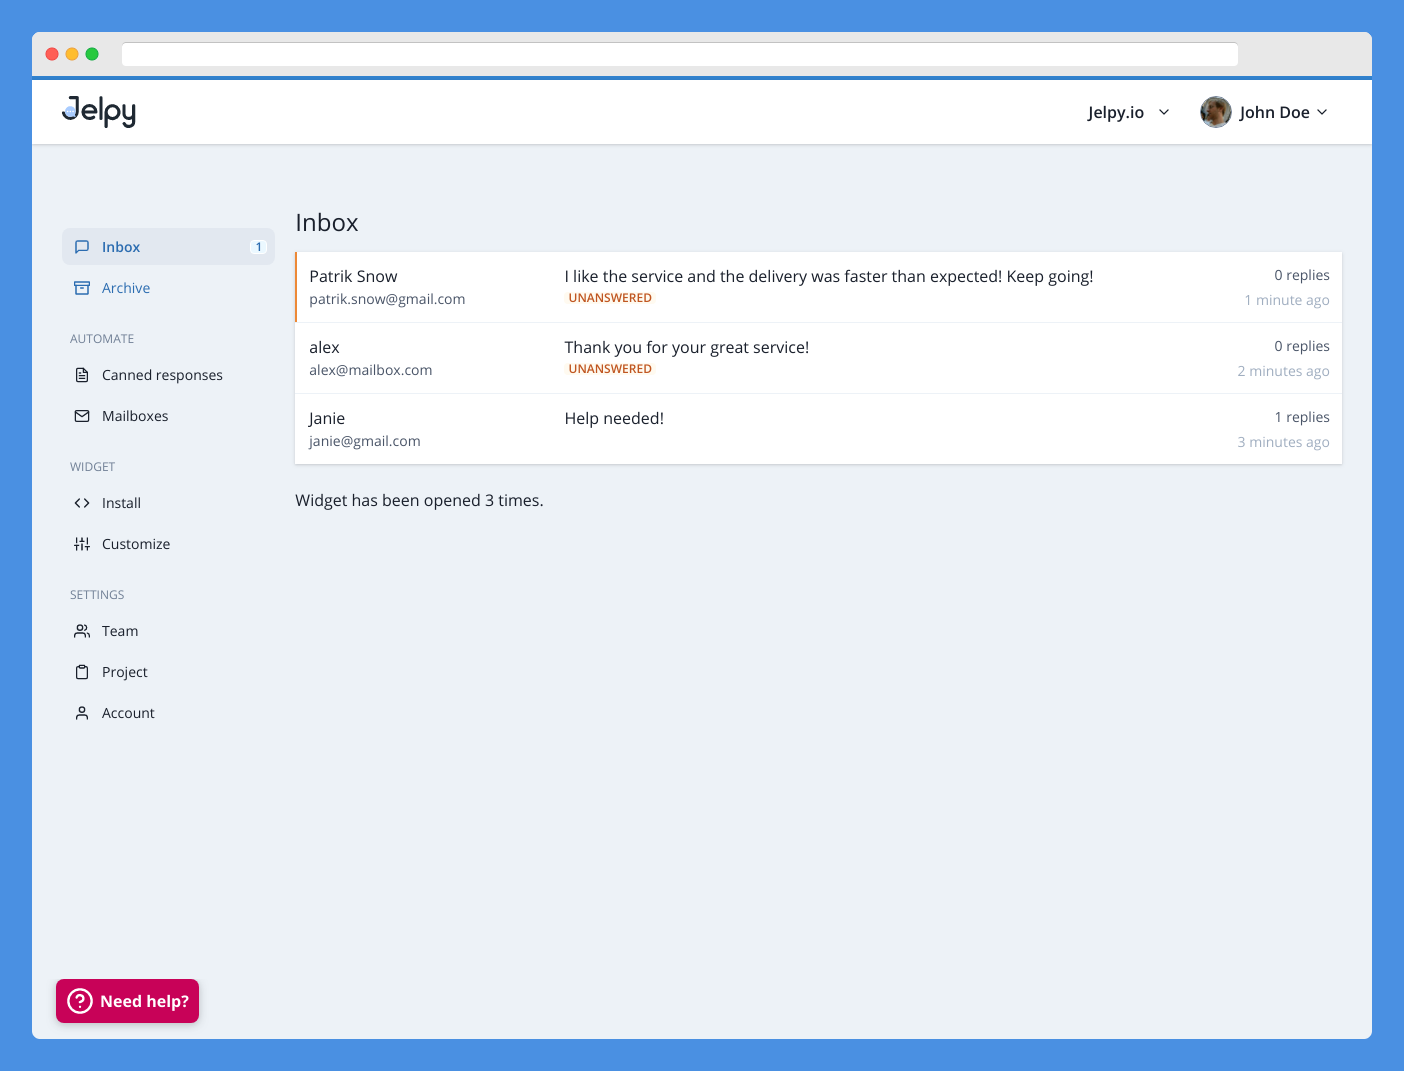Click '0 replies' on Patrik Snow's row
This screenshot has width=1404, height=1071.
click(x=1302, y=275)
